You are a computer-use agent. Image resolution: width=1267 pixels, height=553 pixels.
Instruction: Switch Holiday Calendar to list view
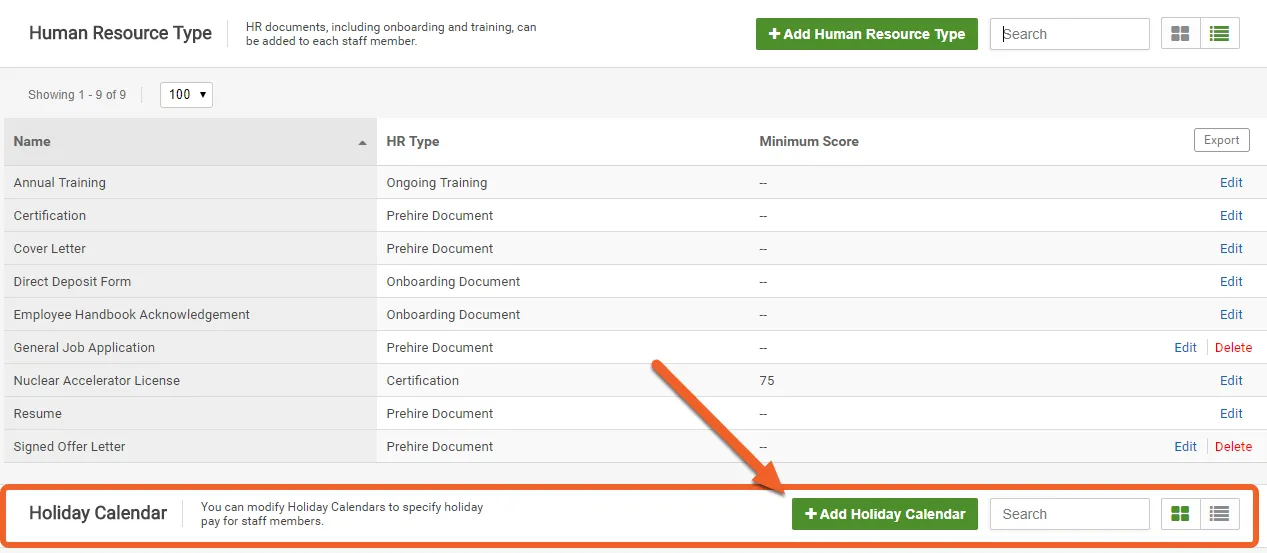click(x=1219, y=514)
